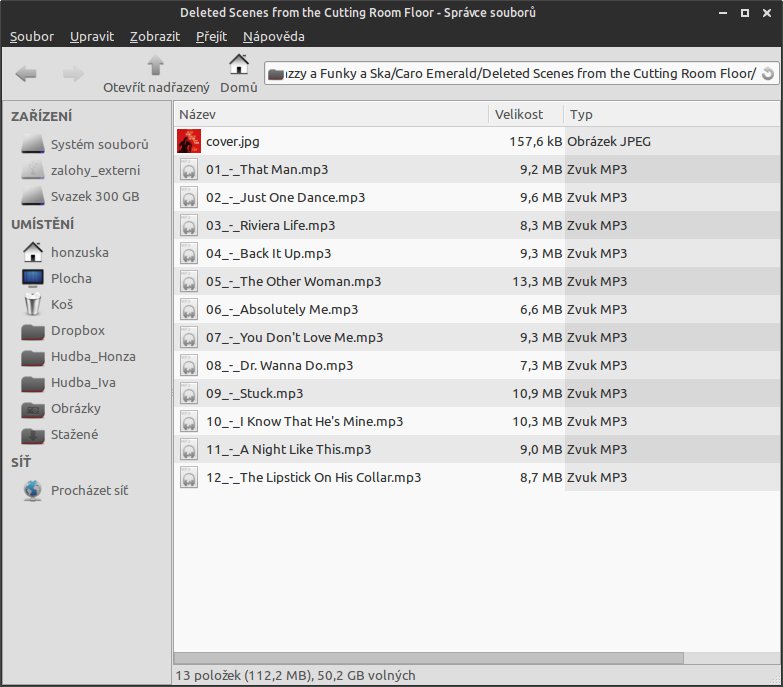Click the Procházet síť network globe icon
783x687 pixels.
(33, 490)
